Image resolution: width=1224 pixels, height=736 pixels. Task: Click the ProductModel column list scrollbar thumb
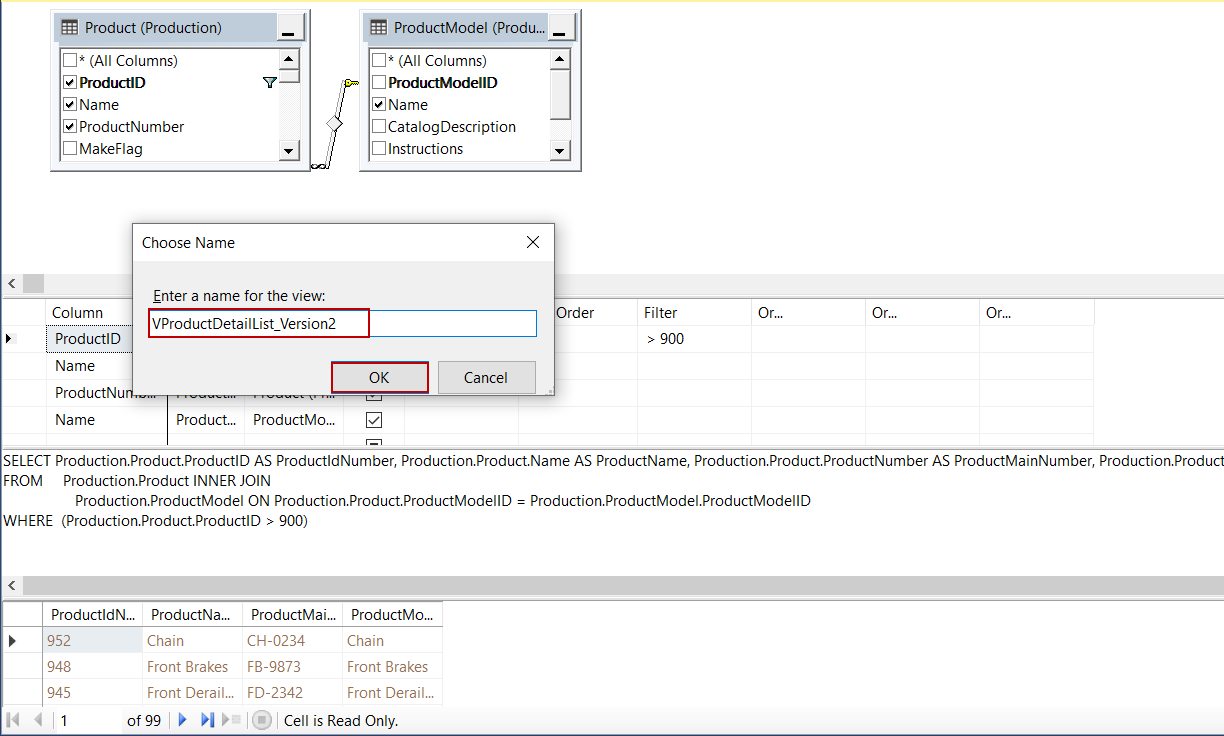pos(560,93)
